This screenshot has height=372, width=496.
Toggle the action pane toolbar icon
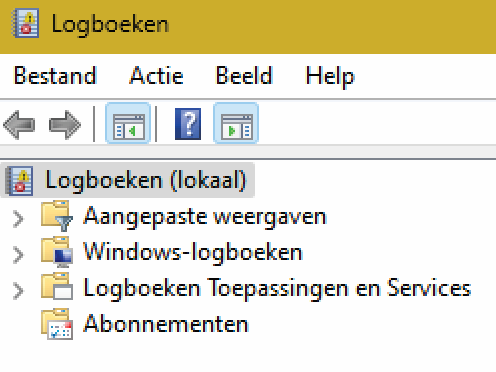pyautogui.click(x=236, y=124)
